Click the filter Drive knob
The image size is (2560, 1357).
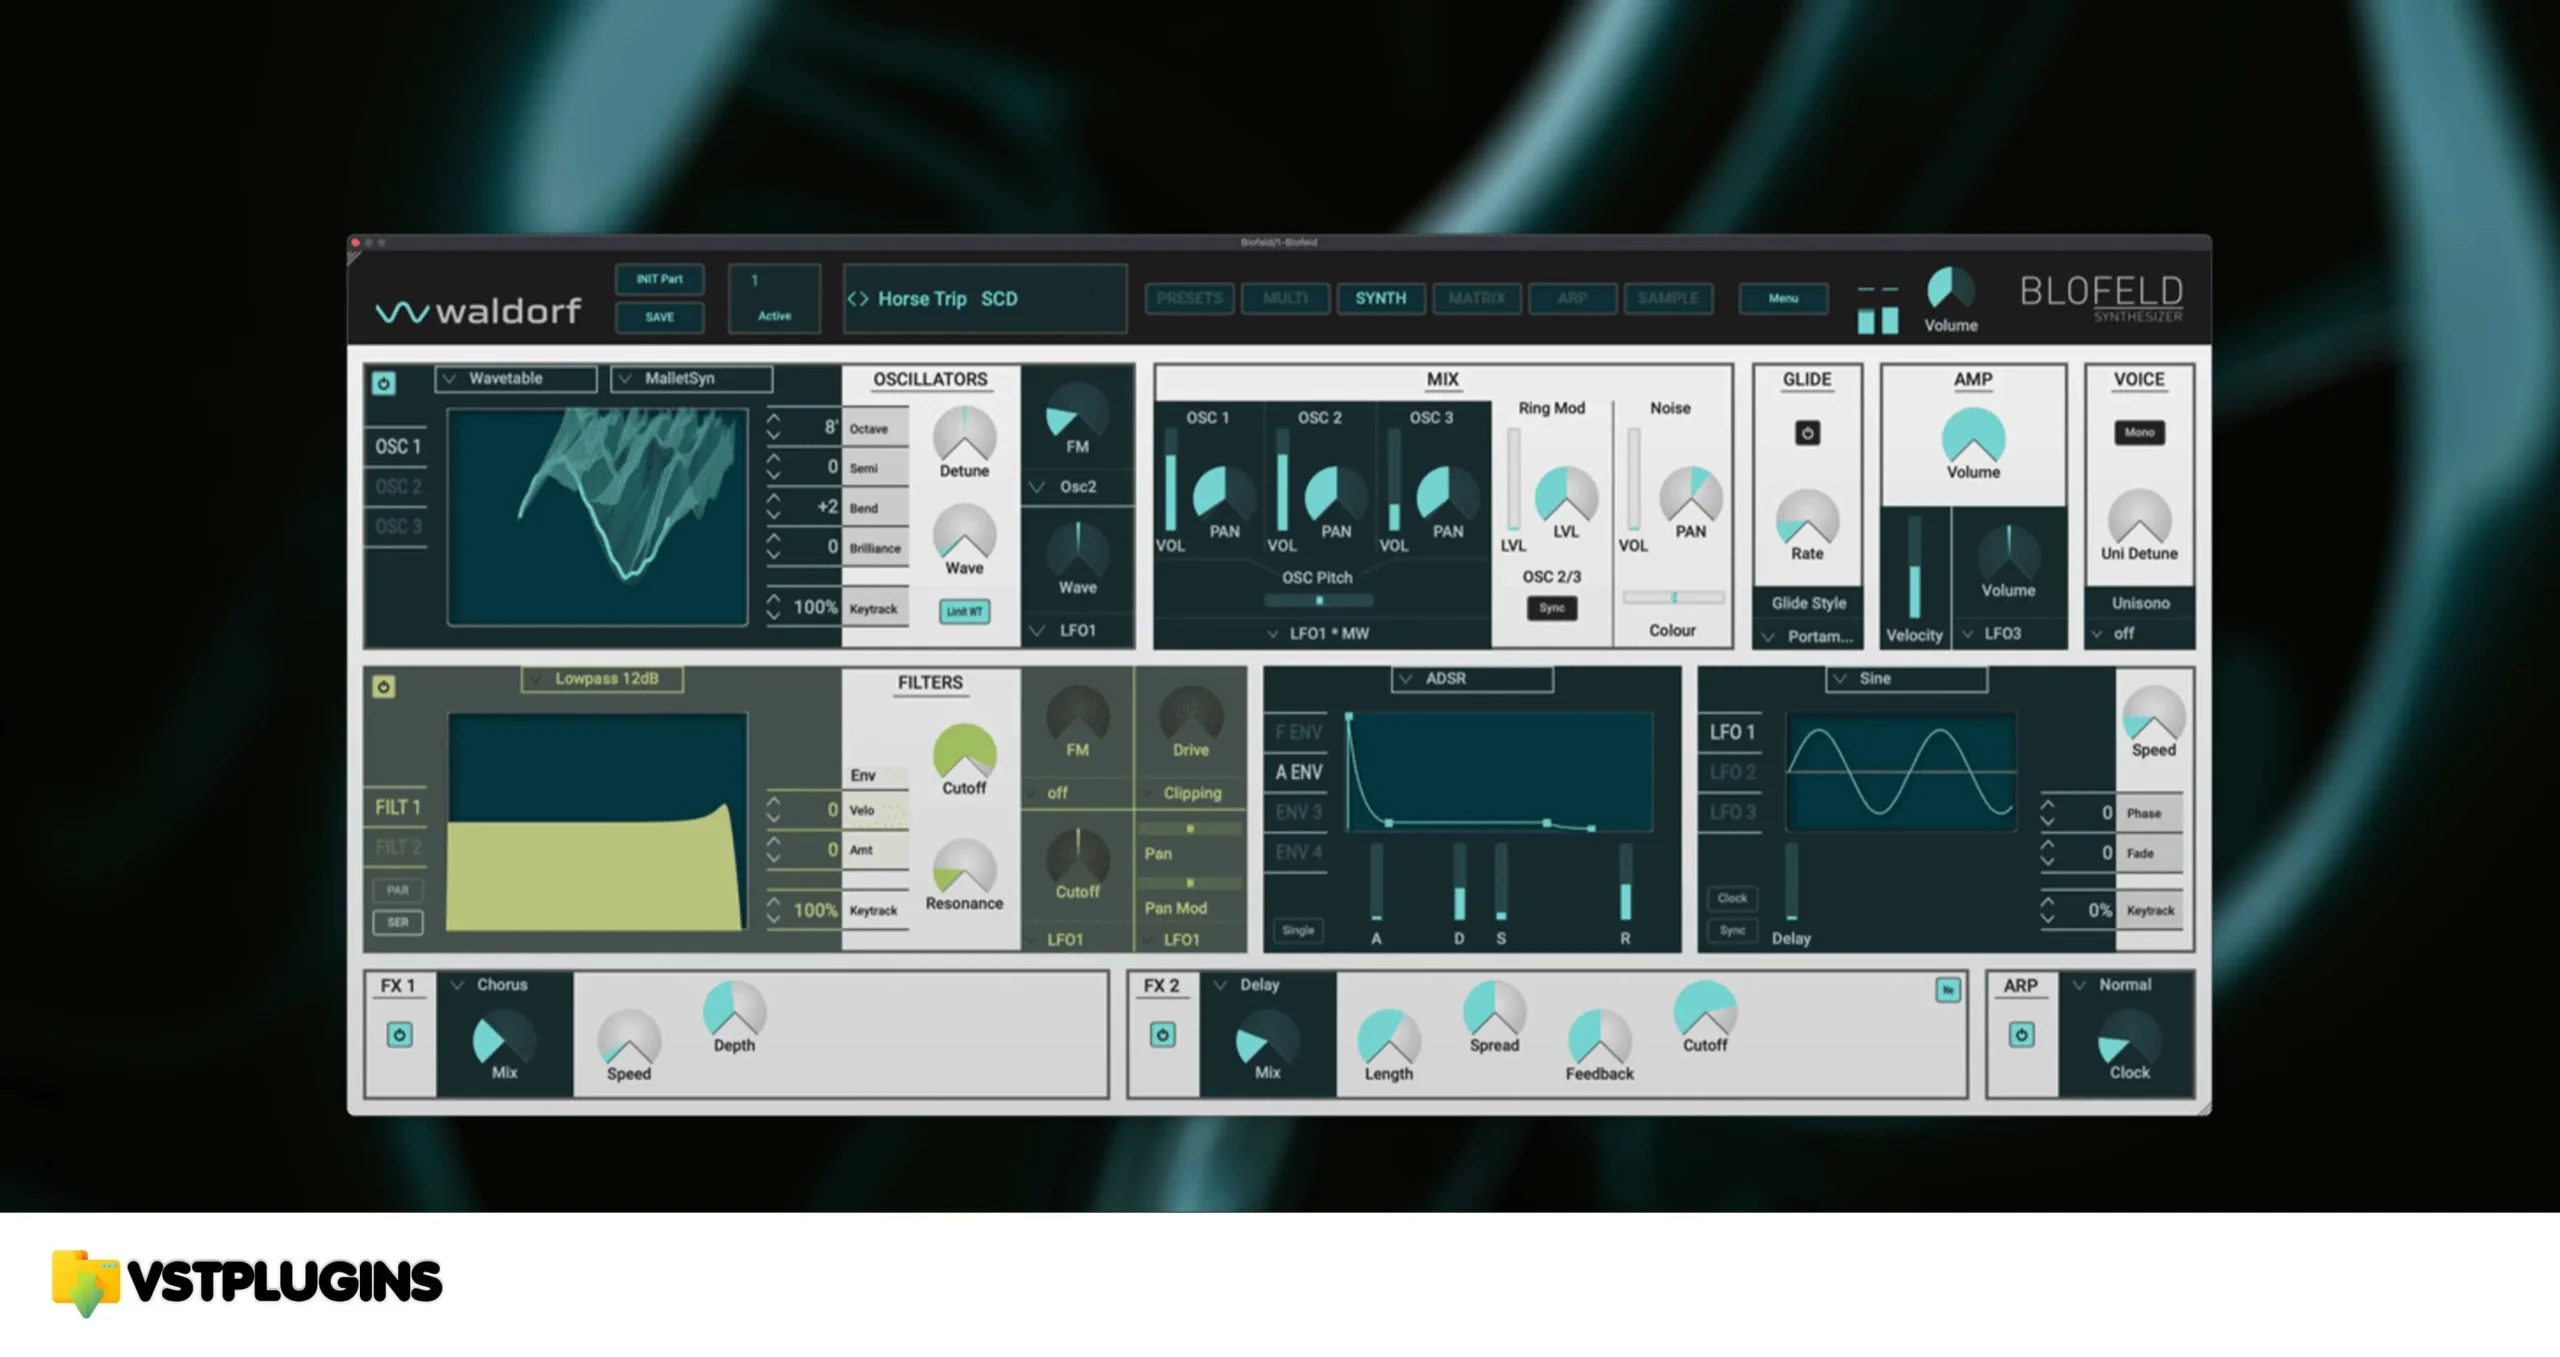pos(1190,714)
